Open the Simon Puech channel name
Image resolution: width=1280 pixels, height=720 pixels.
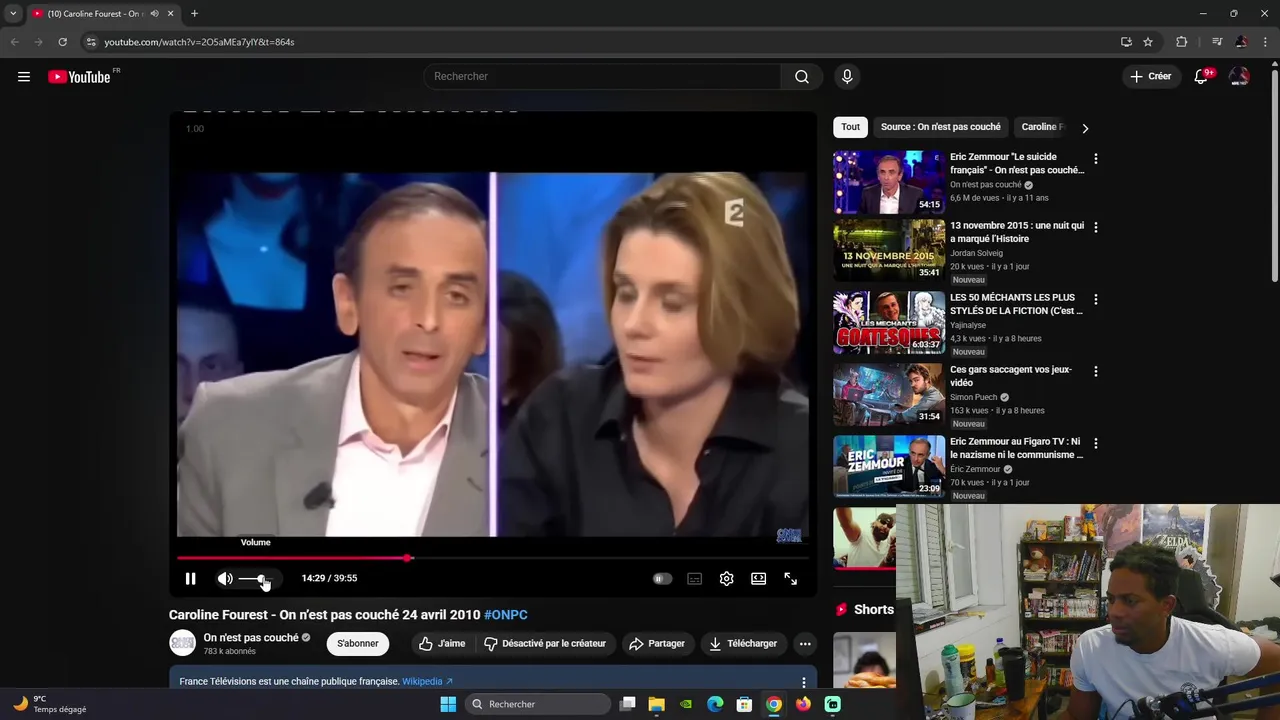973,397
